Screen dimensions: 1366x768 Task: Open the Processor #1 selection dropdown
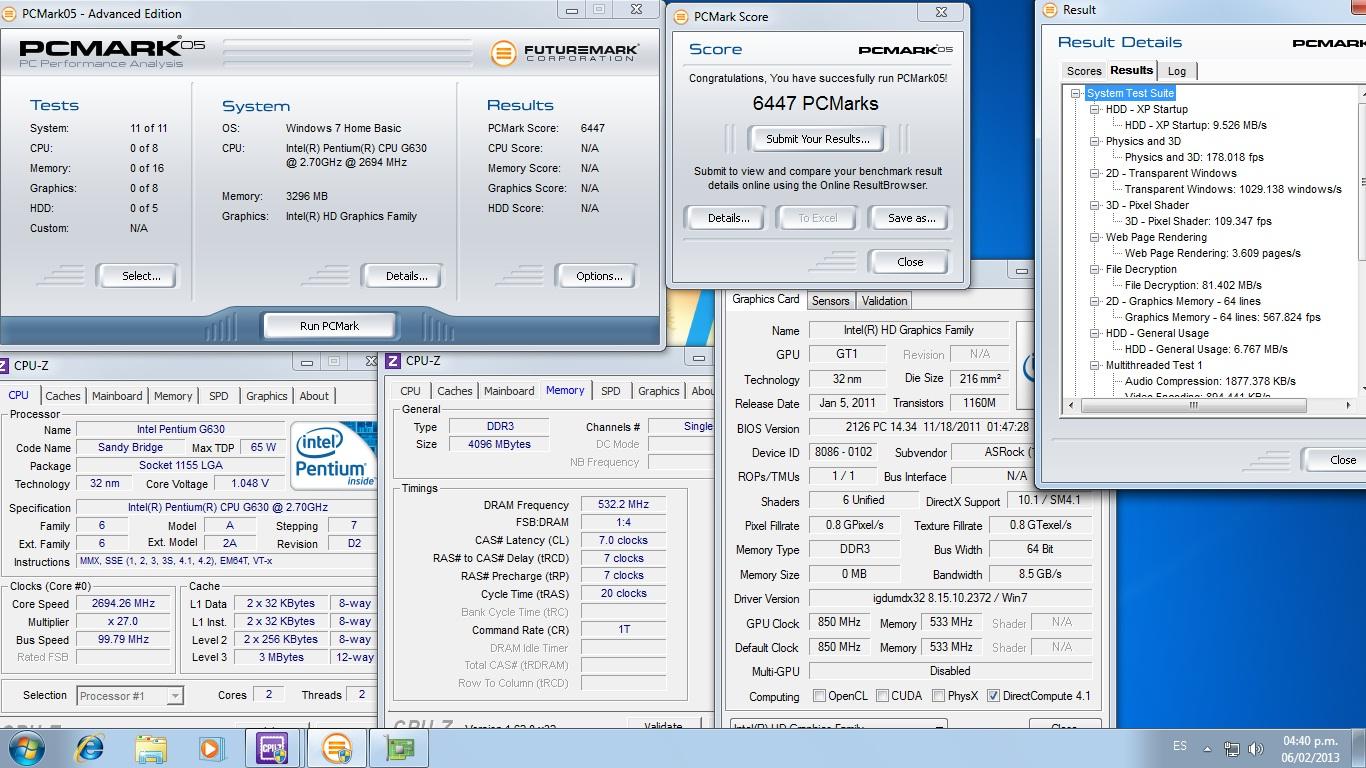pyautogui.click(x=130, y=695)
